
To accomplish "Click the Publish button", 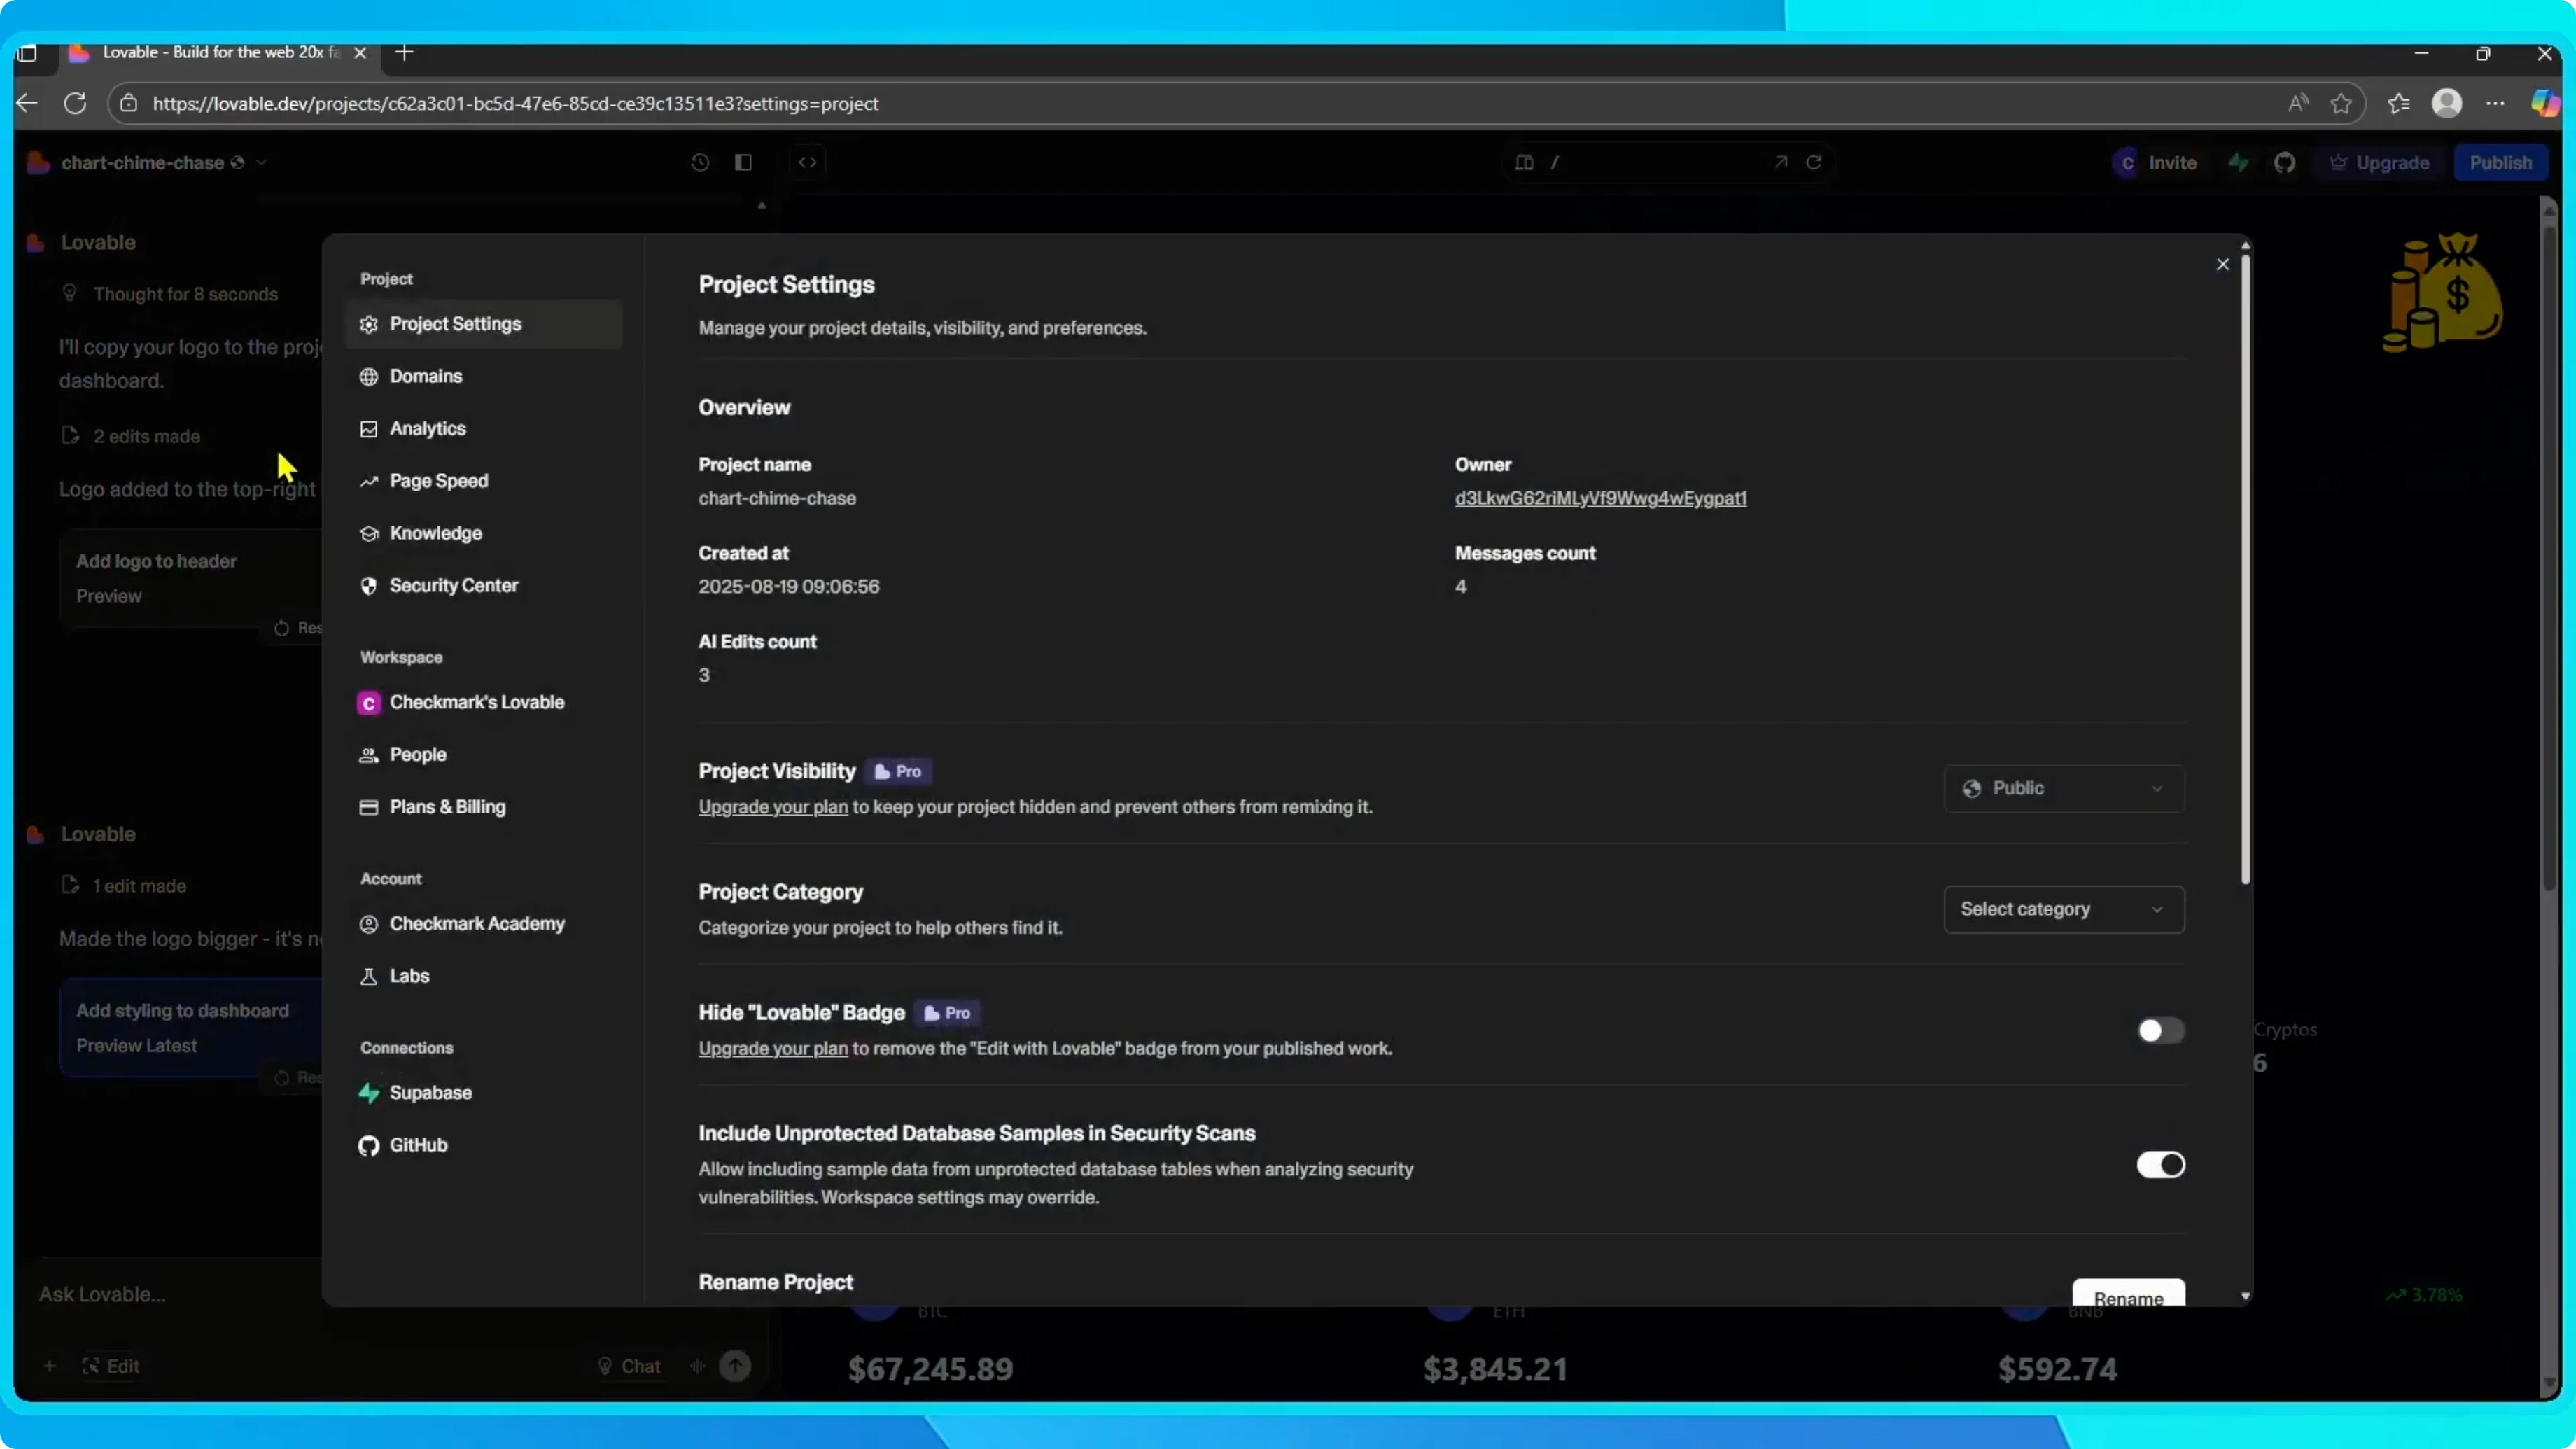I will (2500, 162).
